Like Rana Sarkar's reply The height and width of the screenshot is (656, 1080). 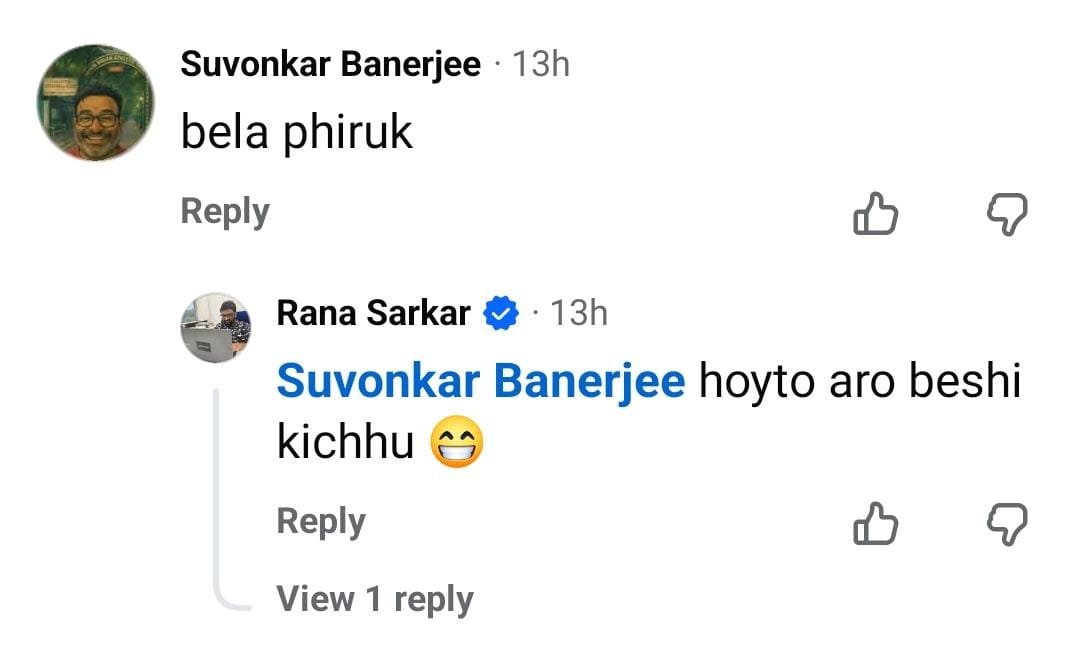[x=875, y=523]
